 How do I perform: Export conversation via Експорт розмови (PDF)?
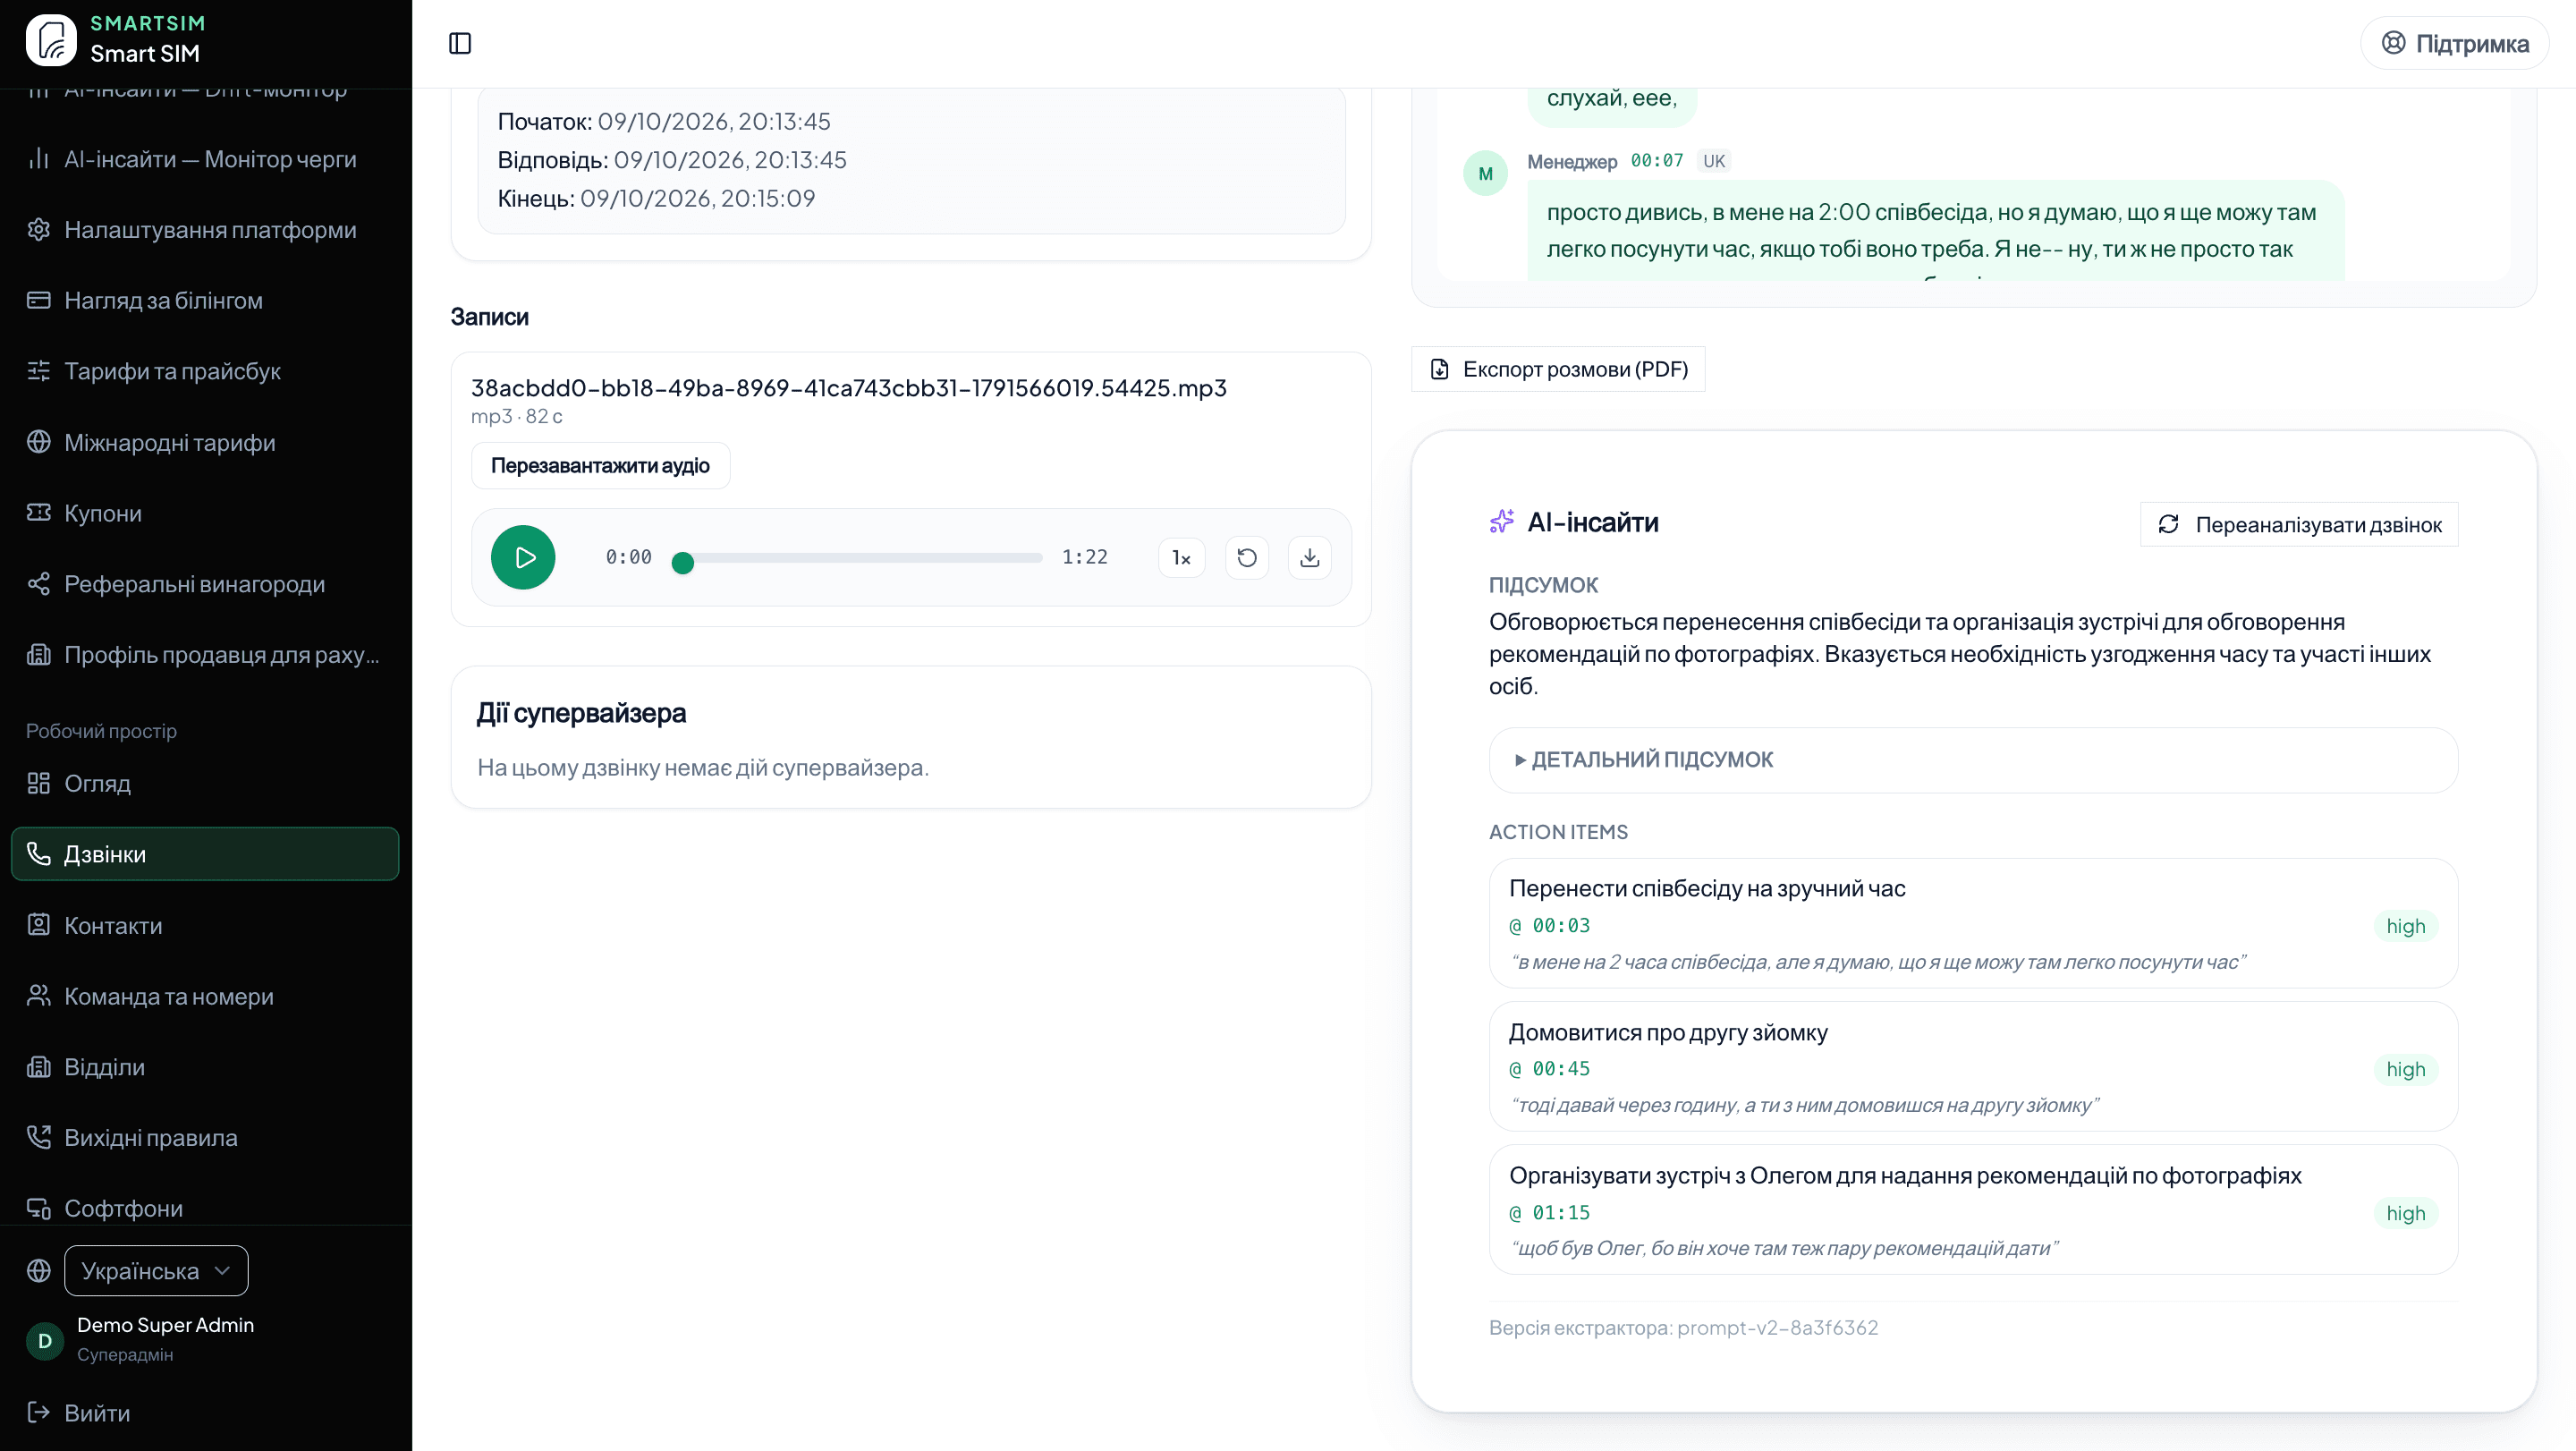coord(1558,369)
